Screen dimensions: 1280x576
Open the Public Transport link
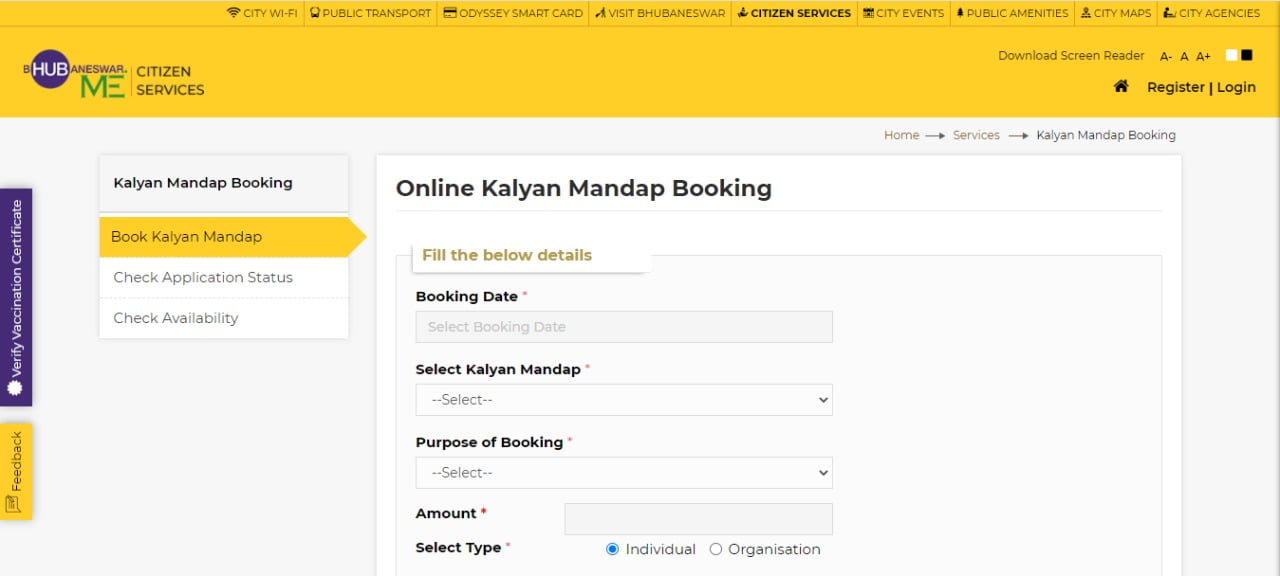(370, 13)
